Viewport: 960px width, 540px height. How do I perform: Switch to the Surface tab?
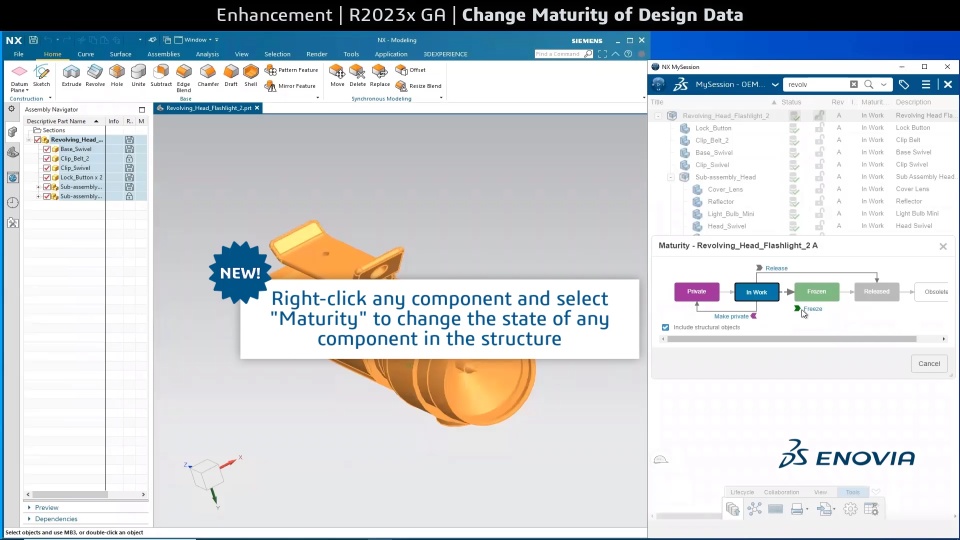[121, 54]
